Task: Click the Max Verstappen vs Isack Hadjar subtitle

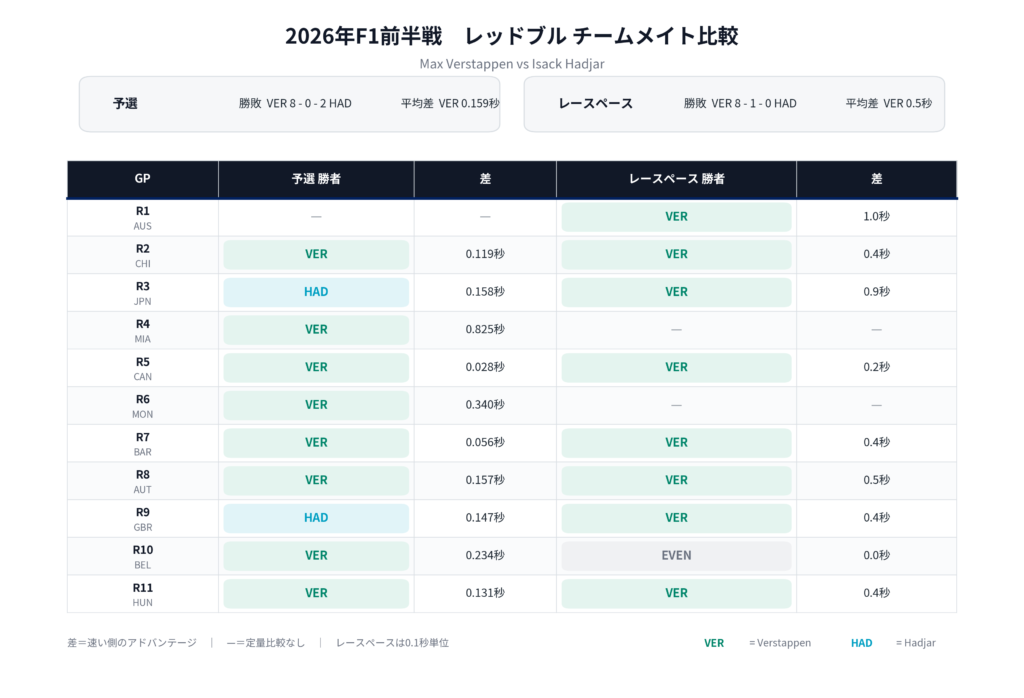Action: (512, 64)
